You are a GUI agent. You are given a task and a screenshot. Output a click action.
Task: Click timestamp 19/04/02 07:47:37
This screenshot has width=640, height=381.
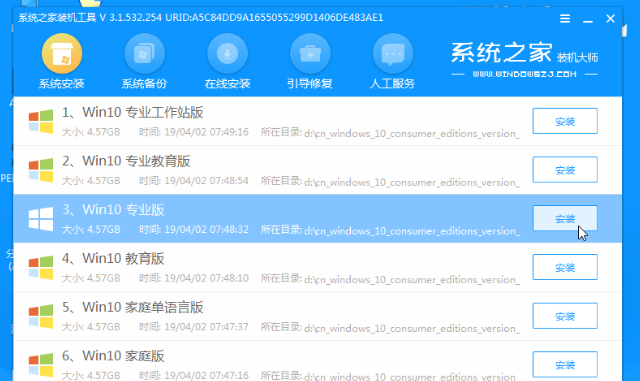pos(207,327)
